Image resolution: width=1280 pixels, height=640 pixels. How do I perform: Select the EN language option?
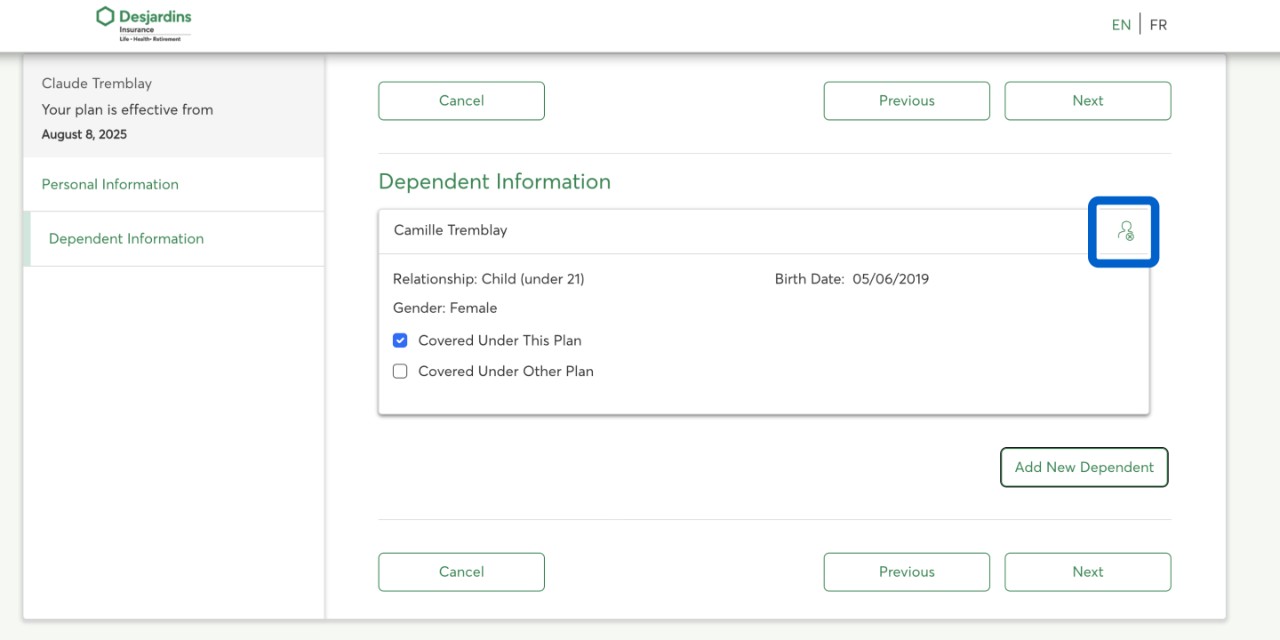pyautogui.click(x=1121, y=25)
